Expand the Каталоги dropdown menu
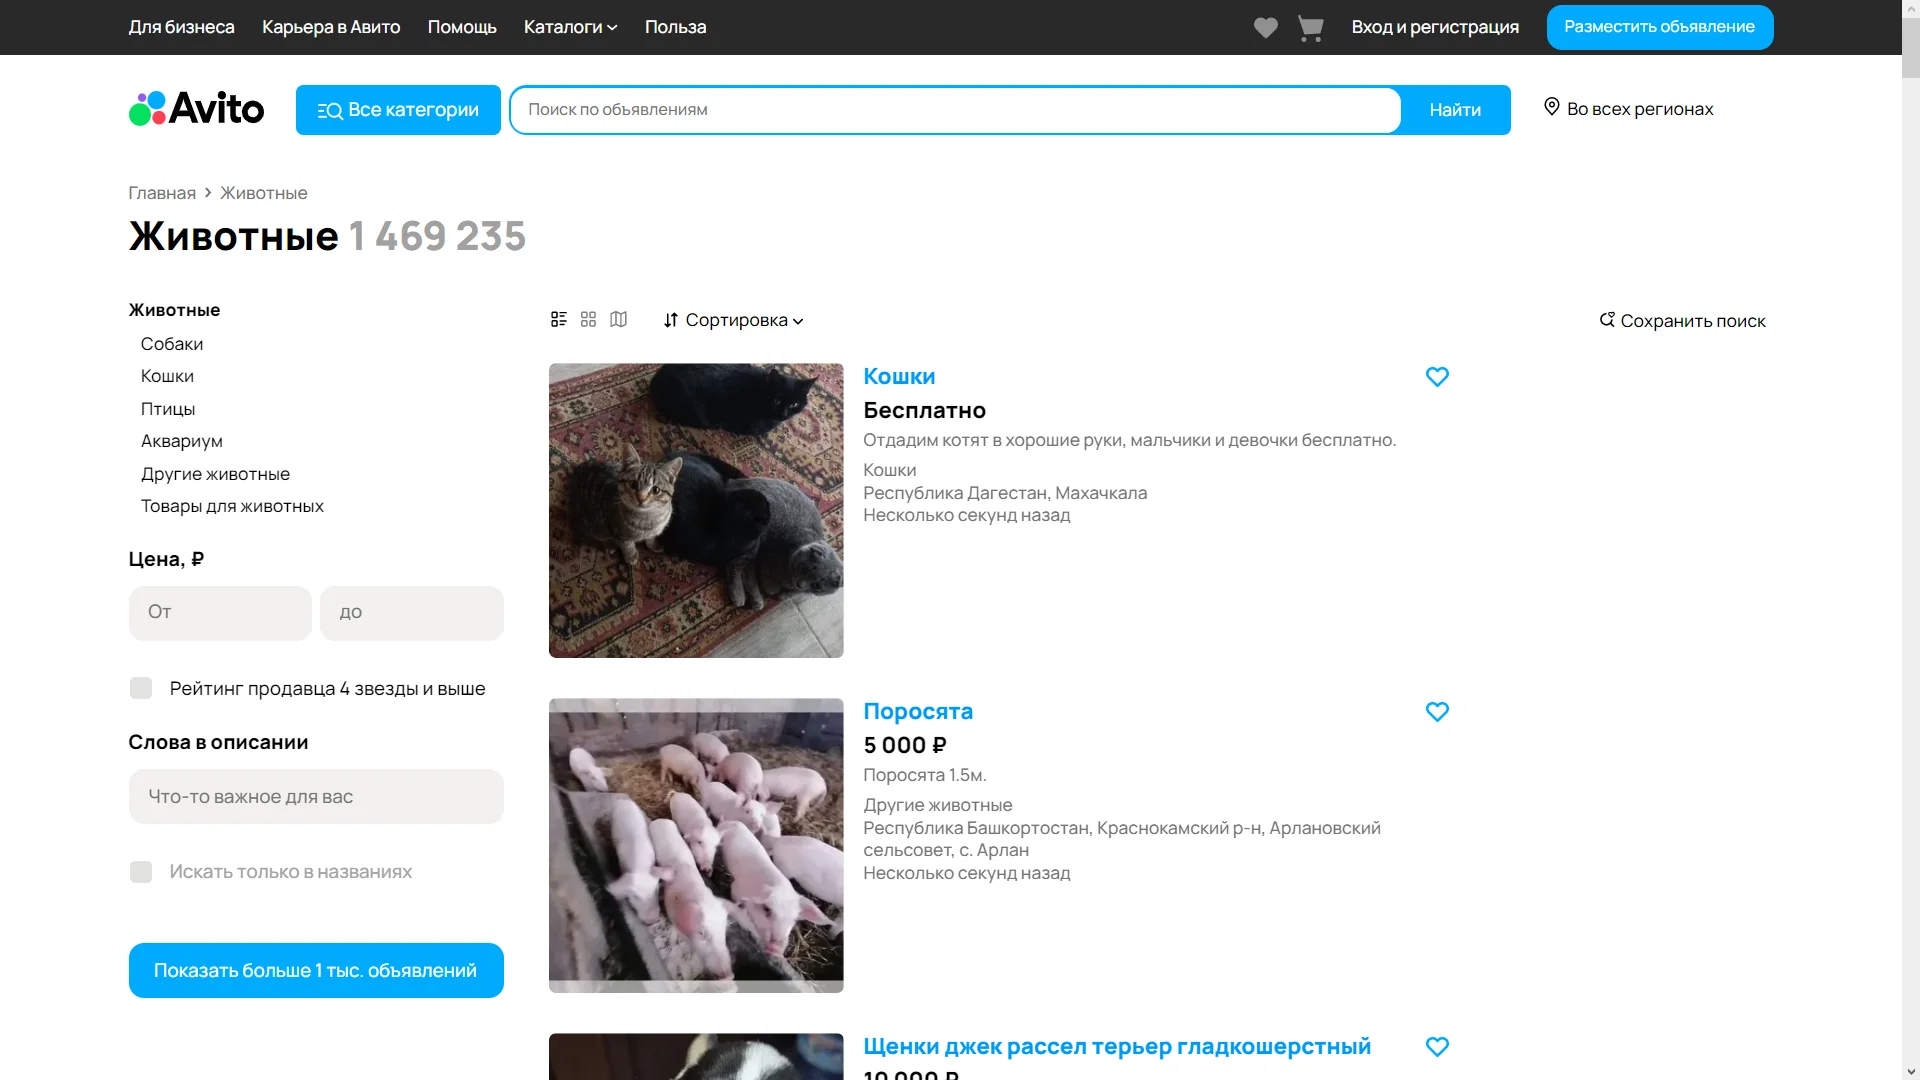This screenshot has width=1920, height=1080. [570, 27]
